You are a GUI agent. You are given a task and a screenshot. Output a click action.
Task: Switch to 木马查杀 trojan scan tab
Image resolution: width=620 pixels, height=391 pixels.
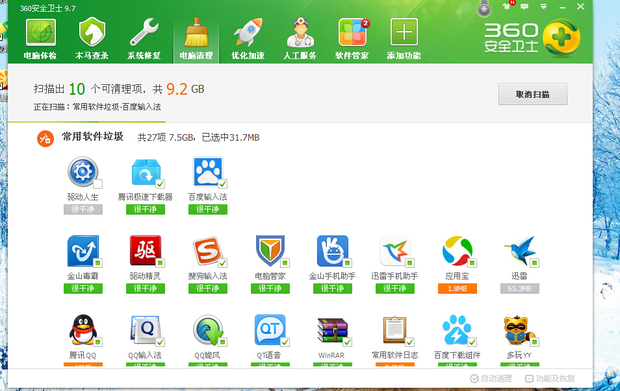point(92,39)
